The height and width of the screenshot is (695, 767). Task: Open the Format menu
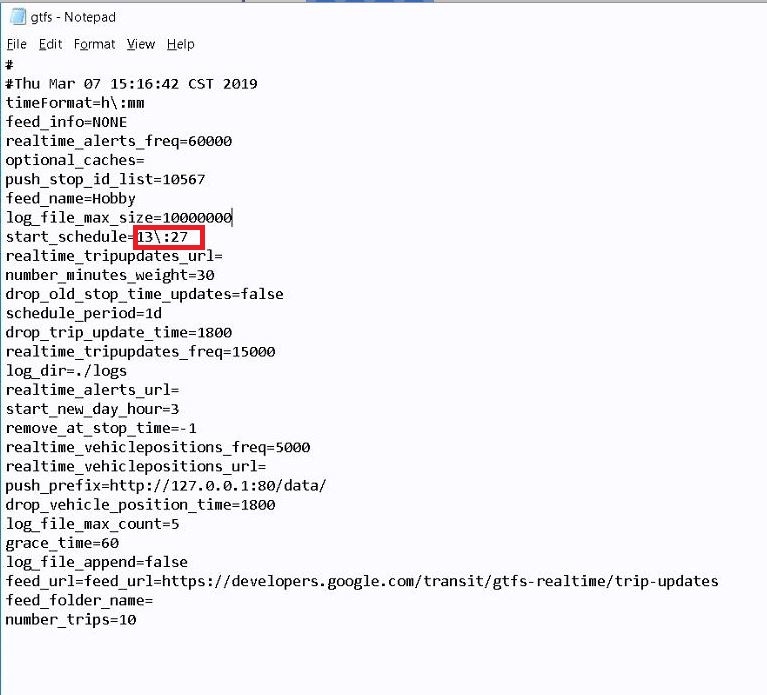(x=94, y=44)
